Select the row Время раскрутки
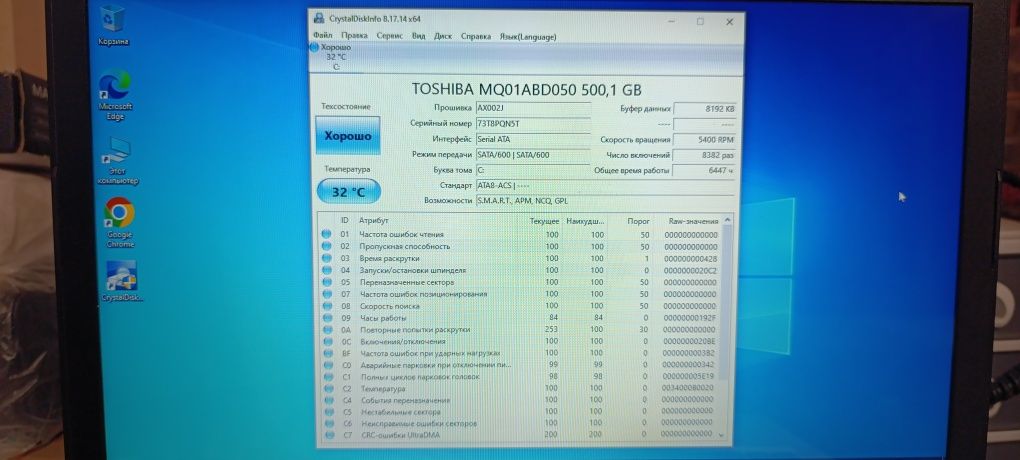 click(x=520, y=258)
